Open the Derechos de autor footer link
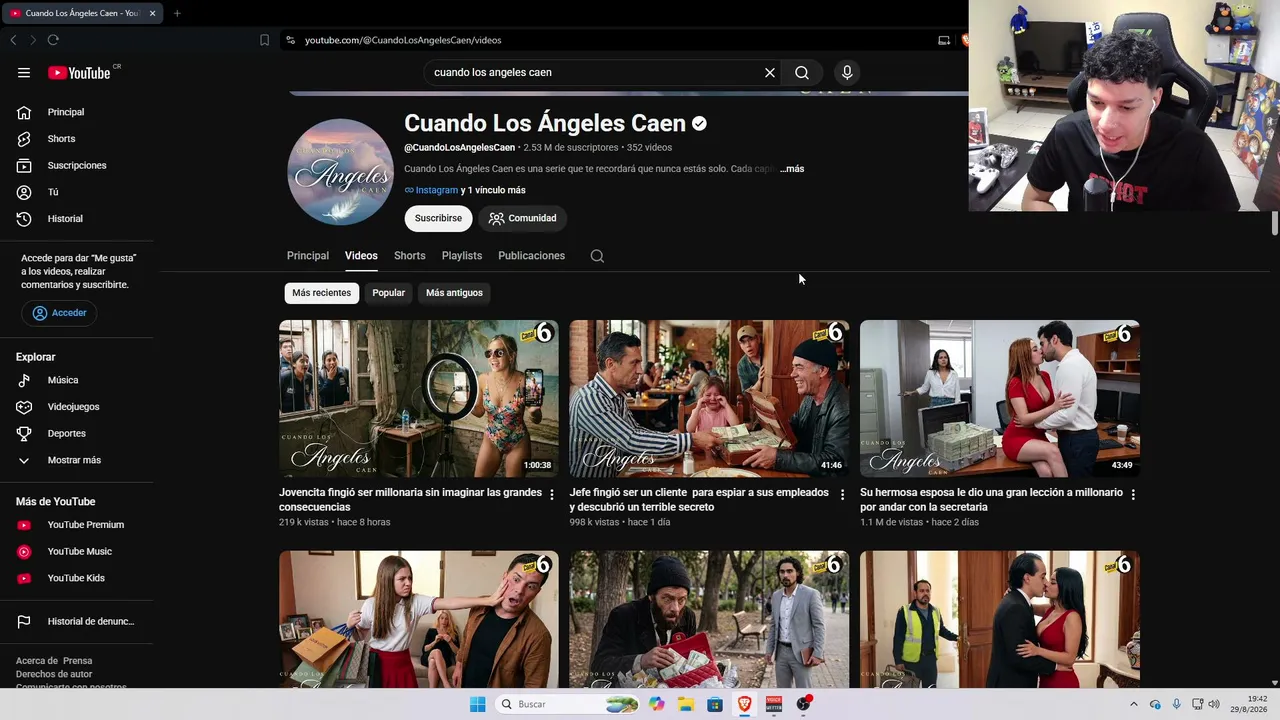Screen dimensions: 1280x720 coord(54,674)
